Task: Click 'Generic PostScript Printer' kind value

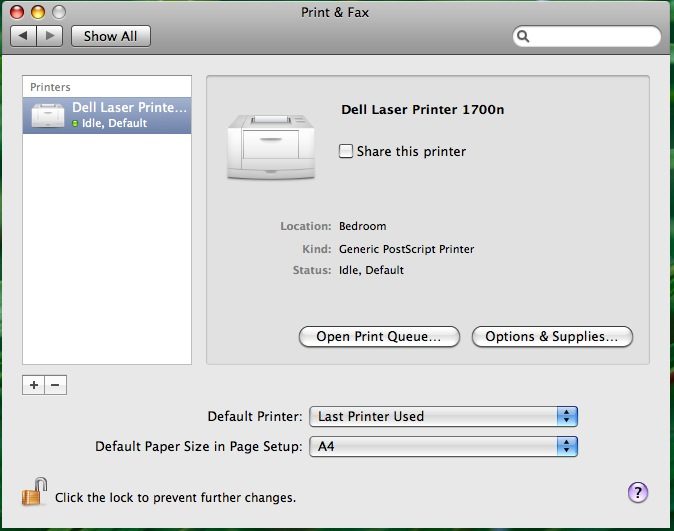Action: [x=407, y=249]
